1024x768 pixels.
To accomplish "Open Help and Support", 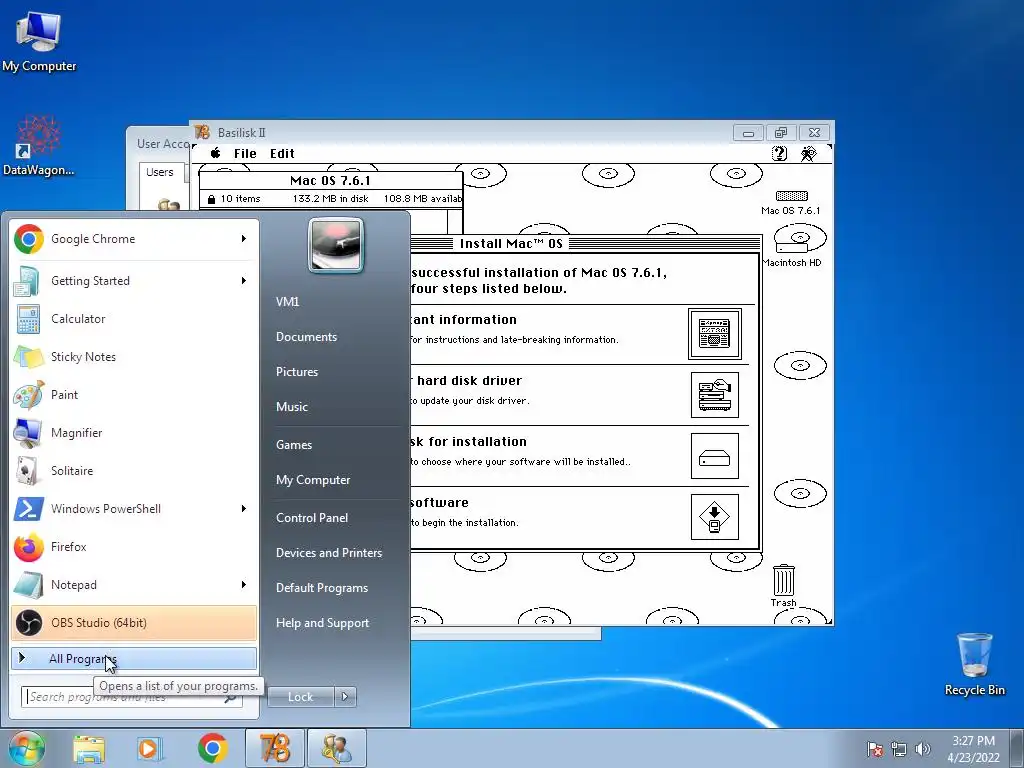I will (322, 623).
